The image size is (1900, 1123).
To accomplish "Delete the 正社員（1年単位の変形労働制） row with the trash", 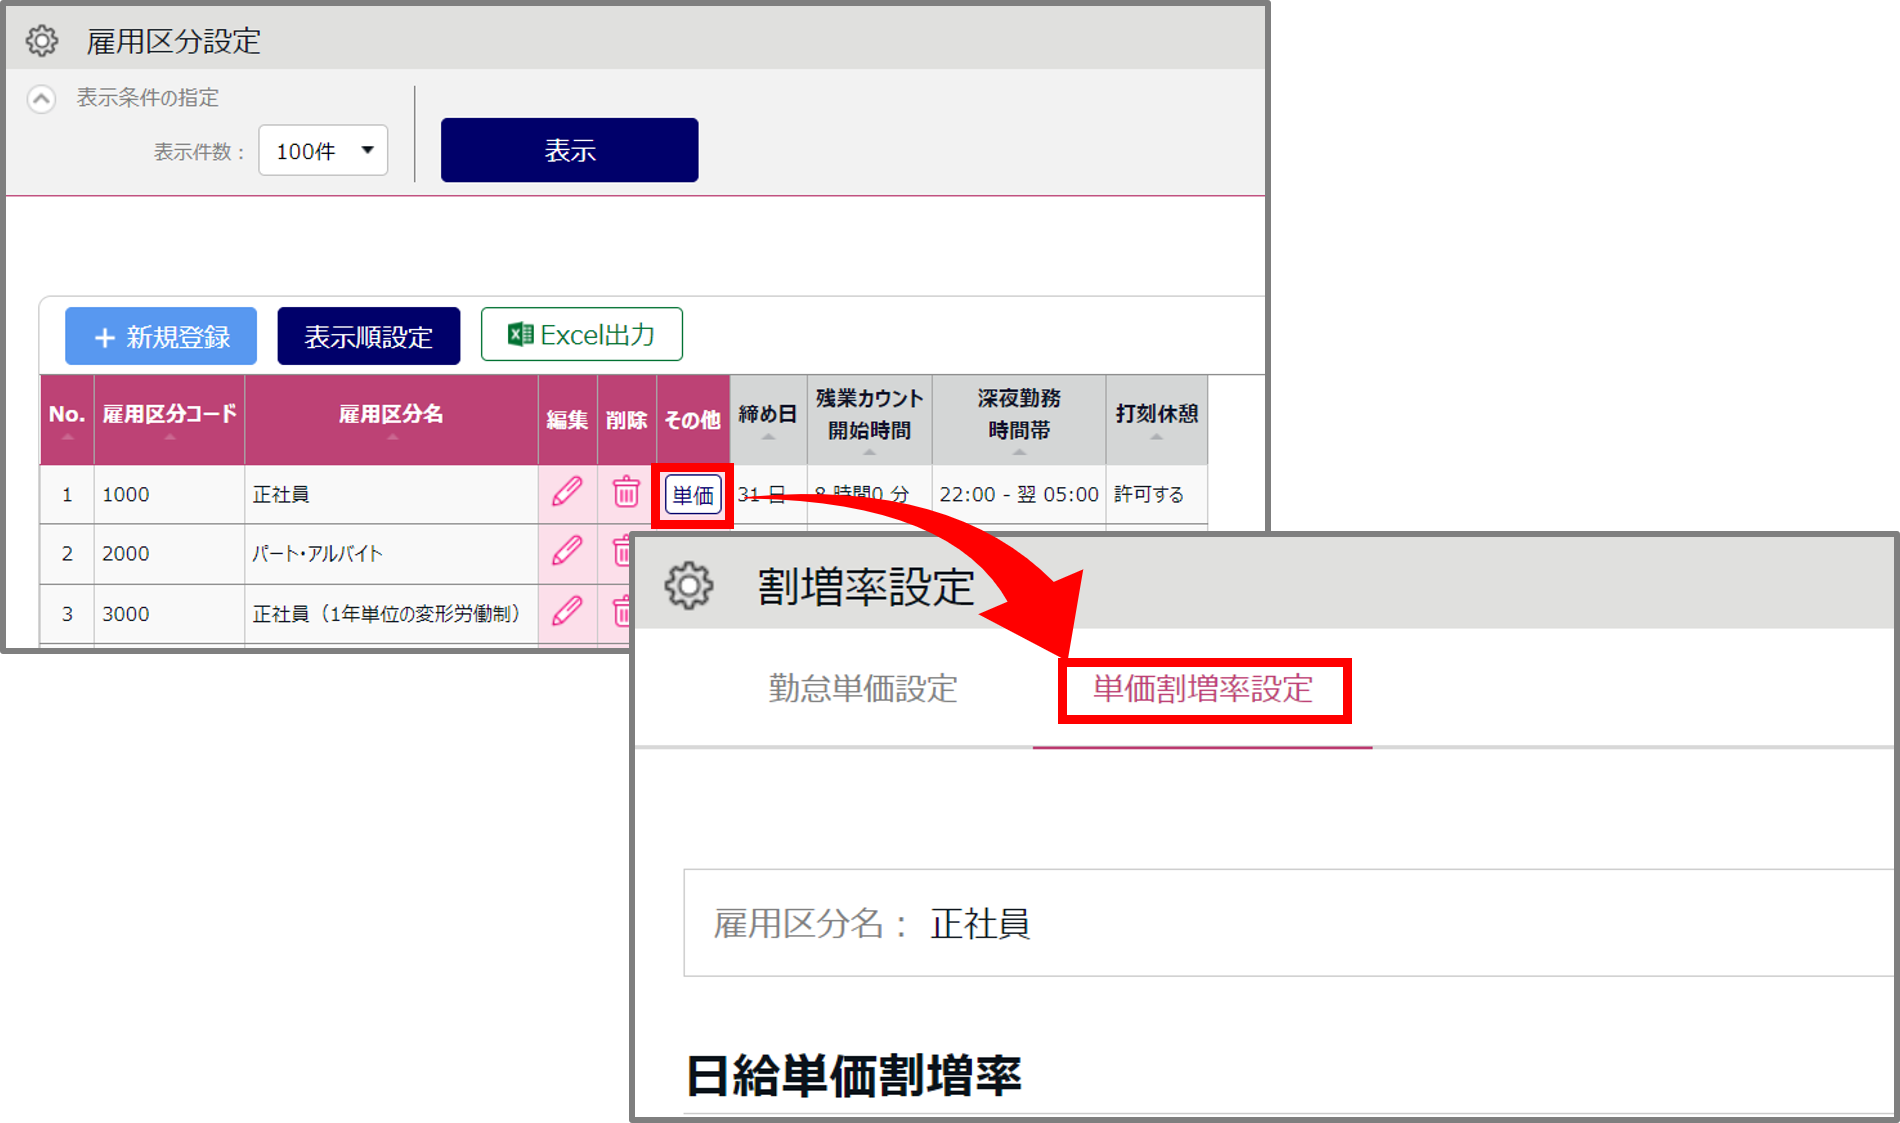I will click(x=621, y=611).
